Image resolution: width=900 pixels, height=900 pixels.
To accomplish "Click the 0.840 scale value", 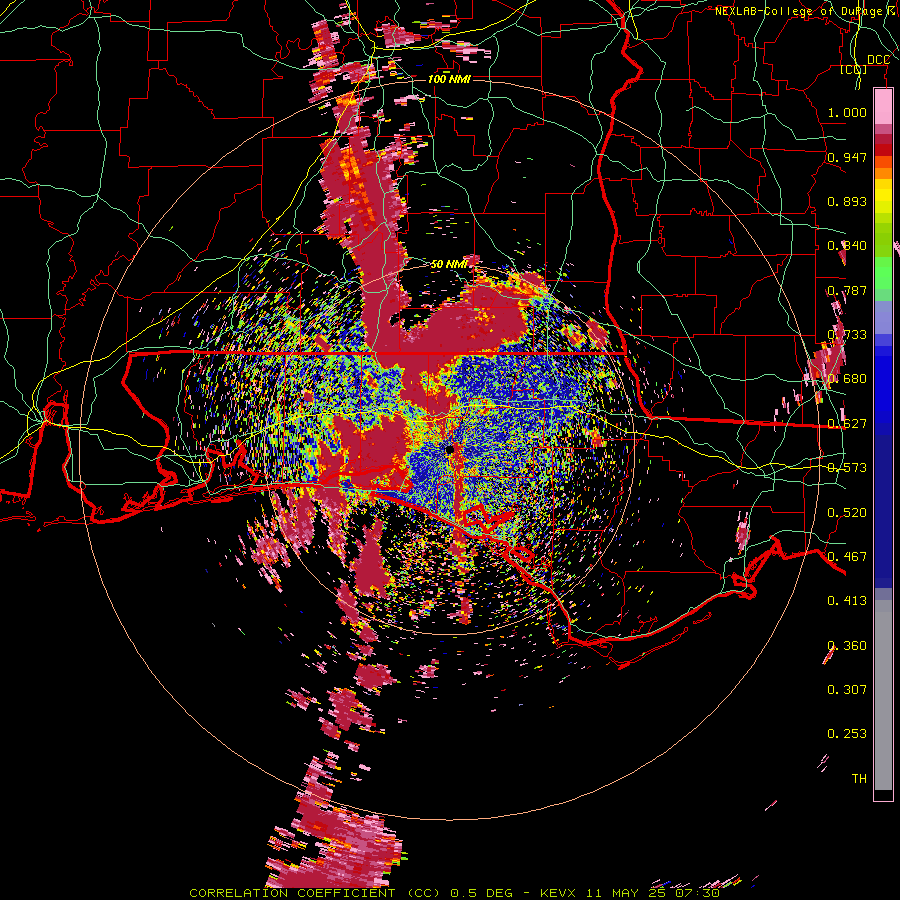I will 847,246.
